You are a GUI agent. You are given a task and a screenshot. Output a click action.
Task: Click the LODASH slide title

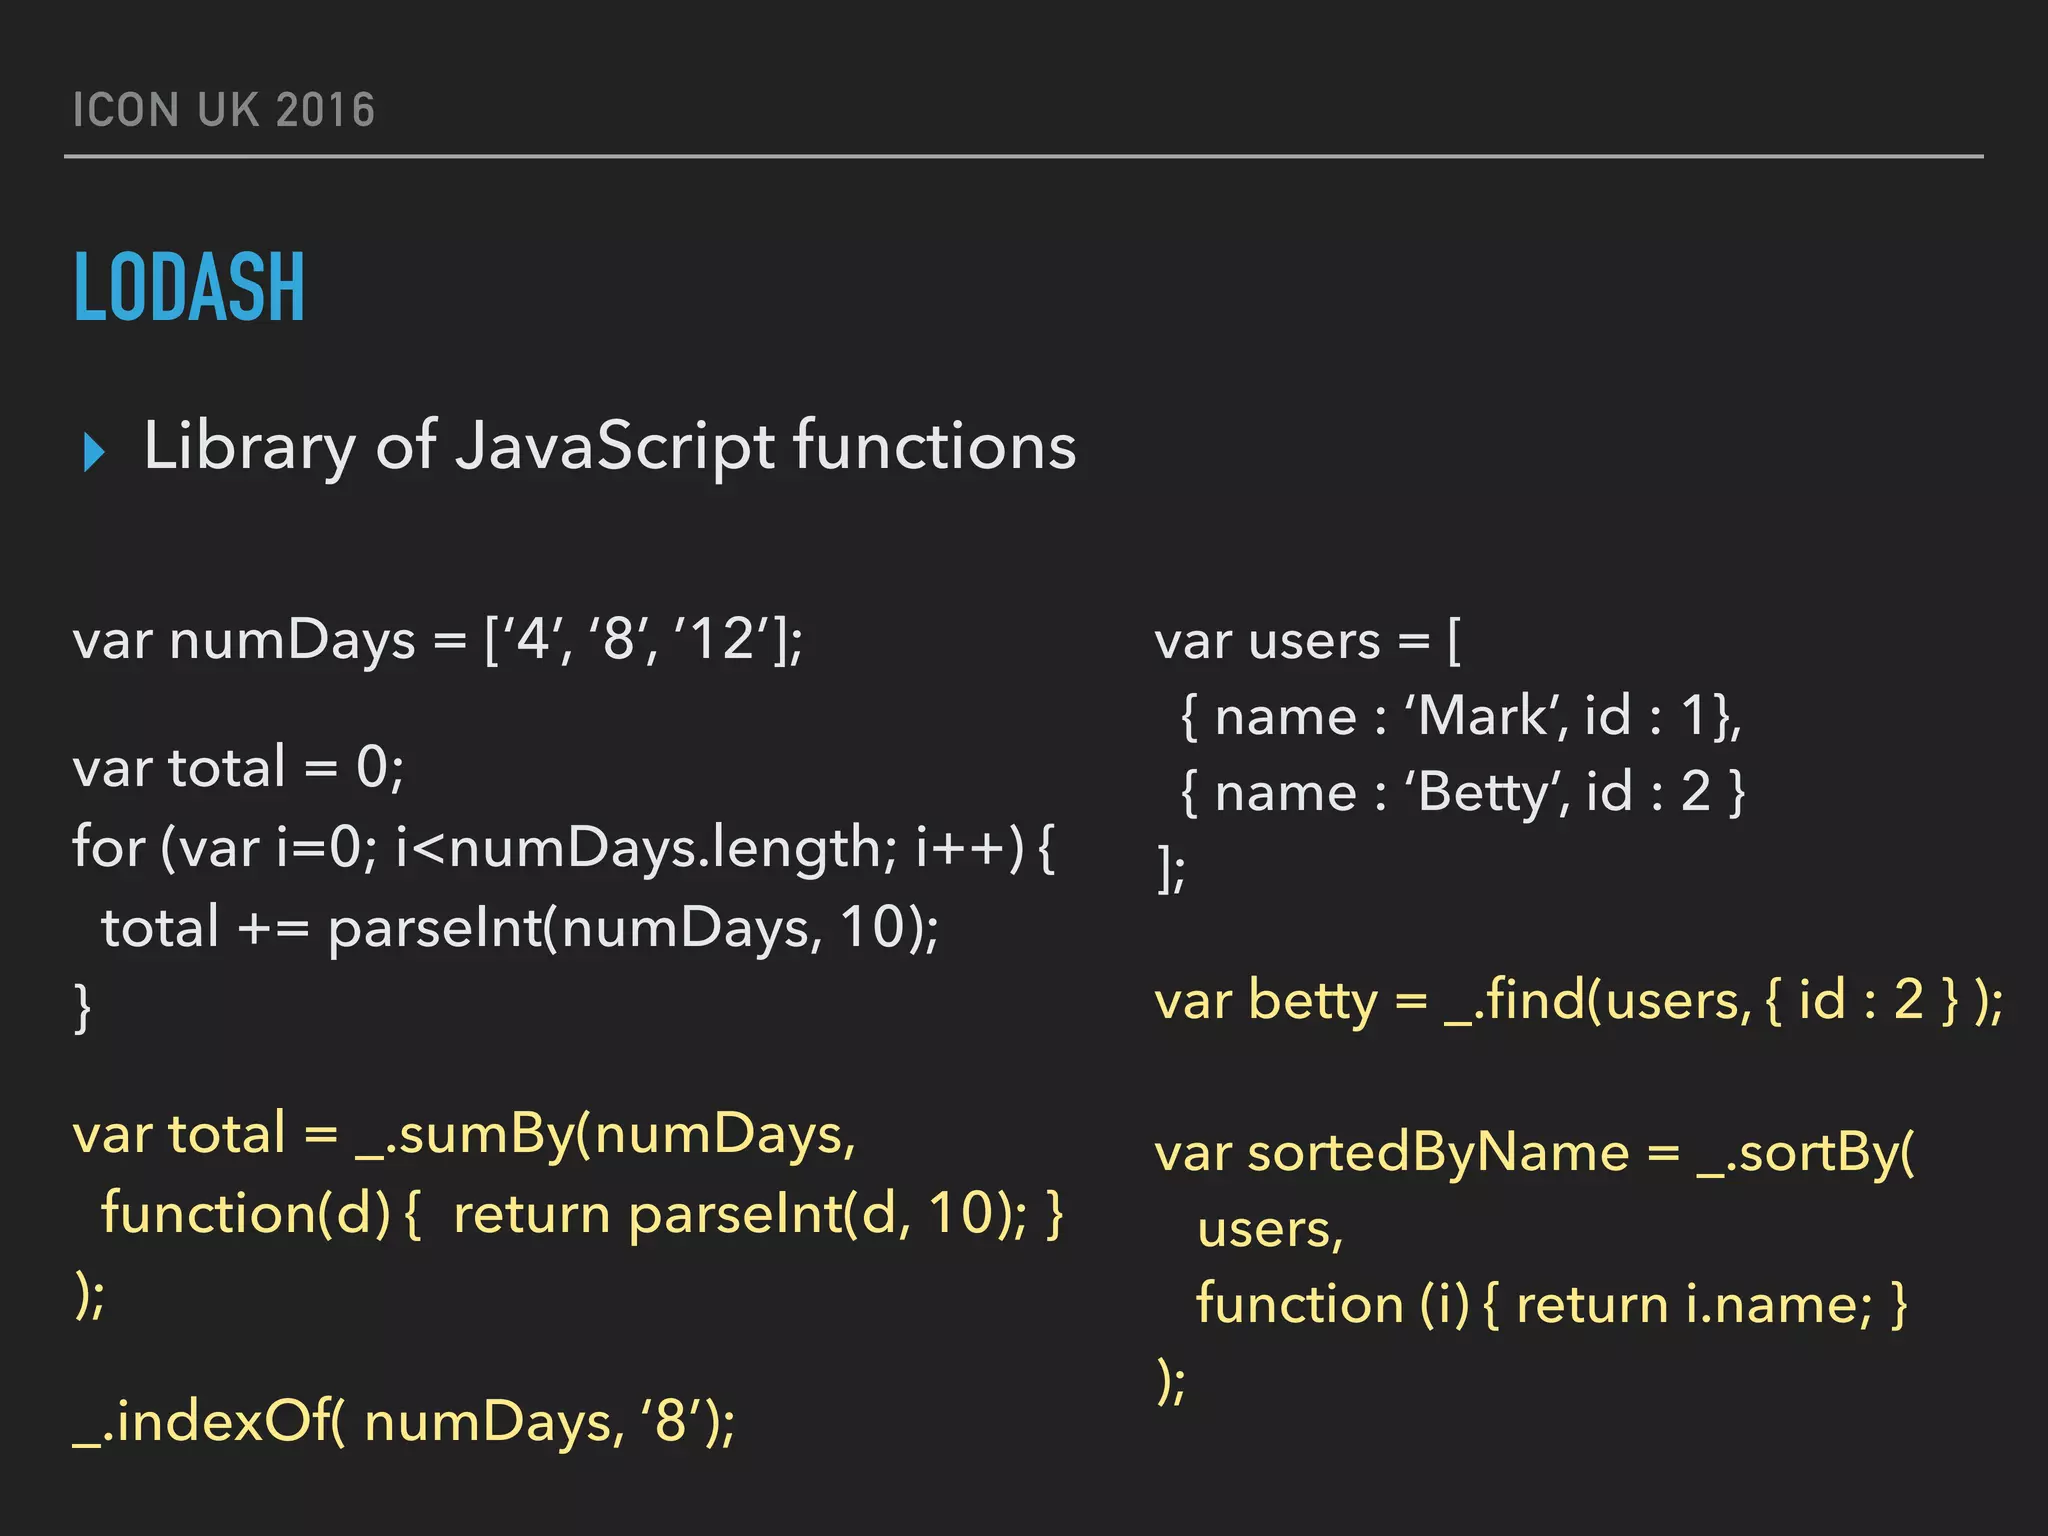click(189, 287)
